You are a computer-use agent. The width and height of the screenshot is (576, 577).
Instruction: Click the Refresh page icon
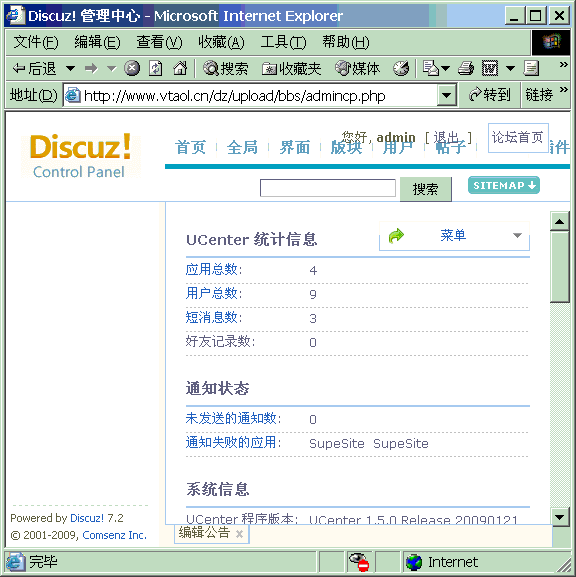(156, 68)
